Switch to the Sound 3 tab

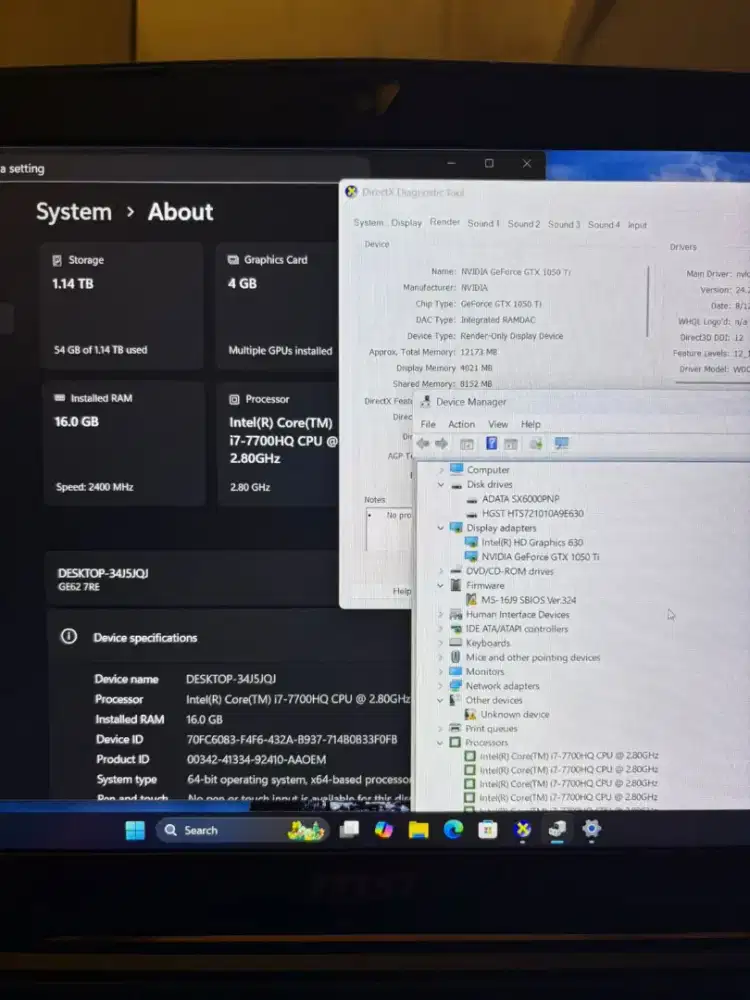(564, 224)
